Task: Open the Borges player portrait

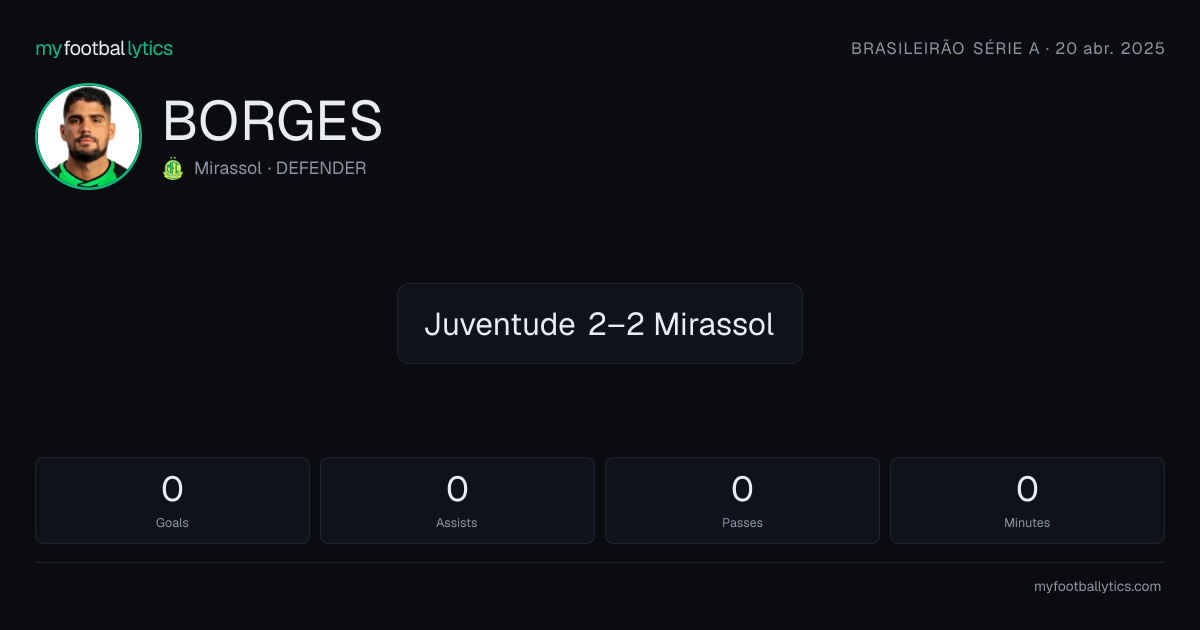Action: [x=88, y=136]
